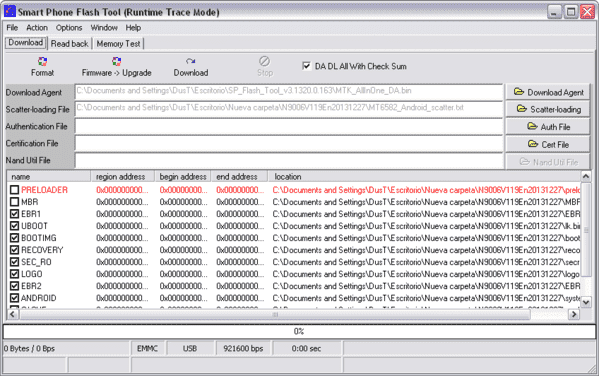Click the Cert File button
This screenshot has height=376, width=599.
(x=548, y=144)
